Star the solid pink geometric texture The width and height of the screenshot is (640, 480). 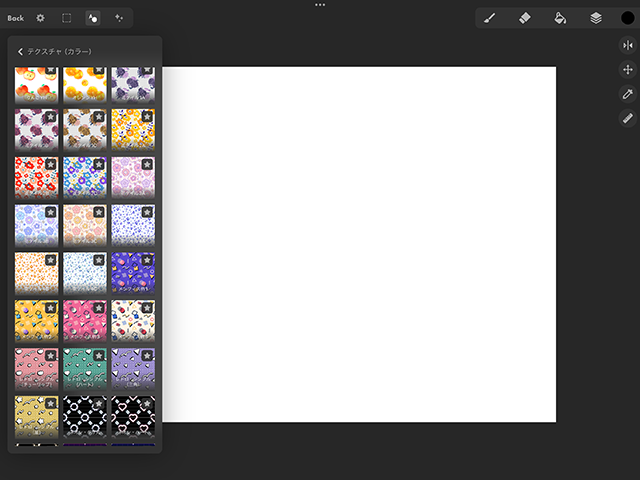coord(99,309)
